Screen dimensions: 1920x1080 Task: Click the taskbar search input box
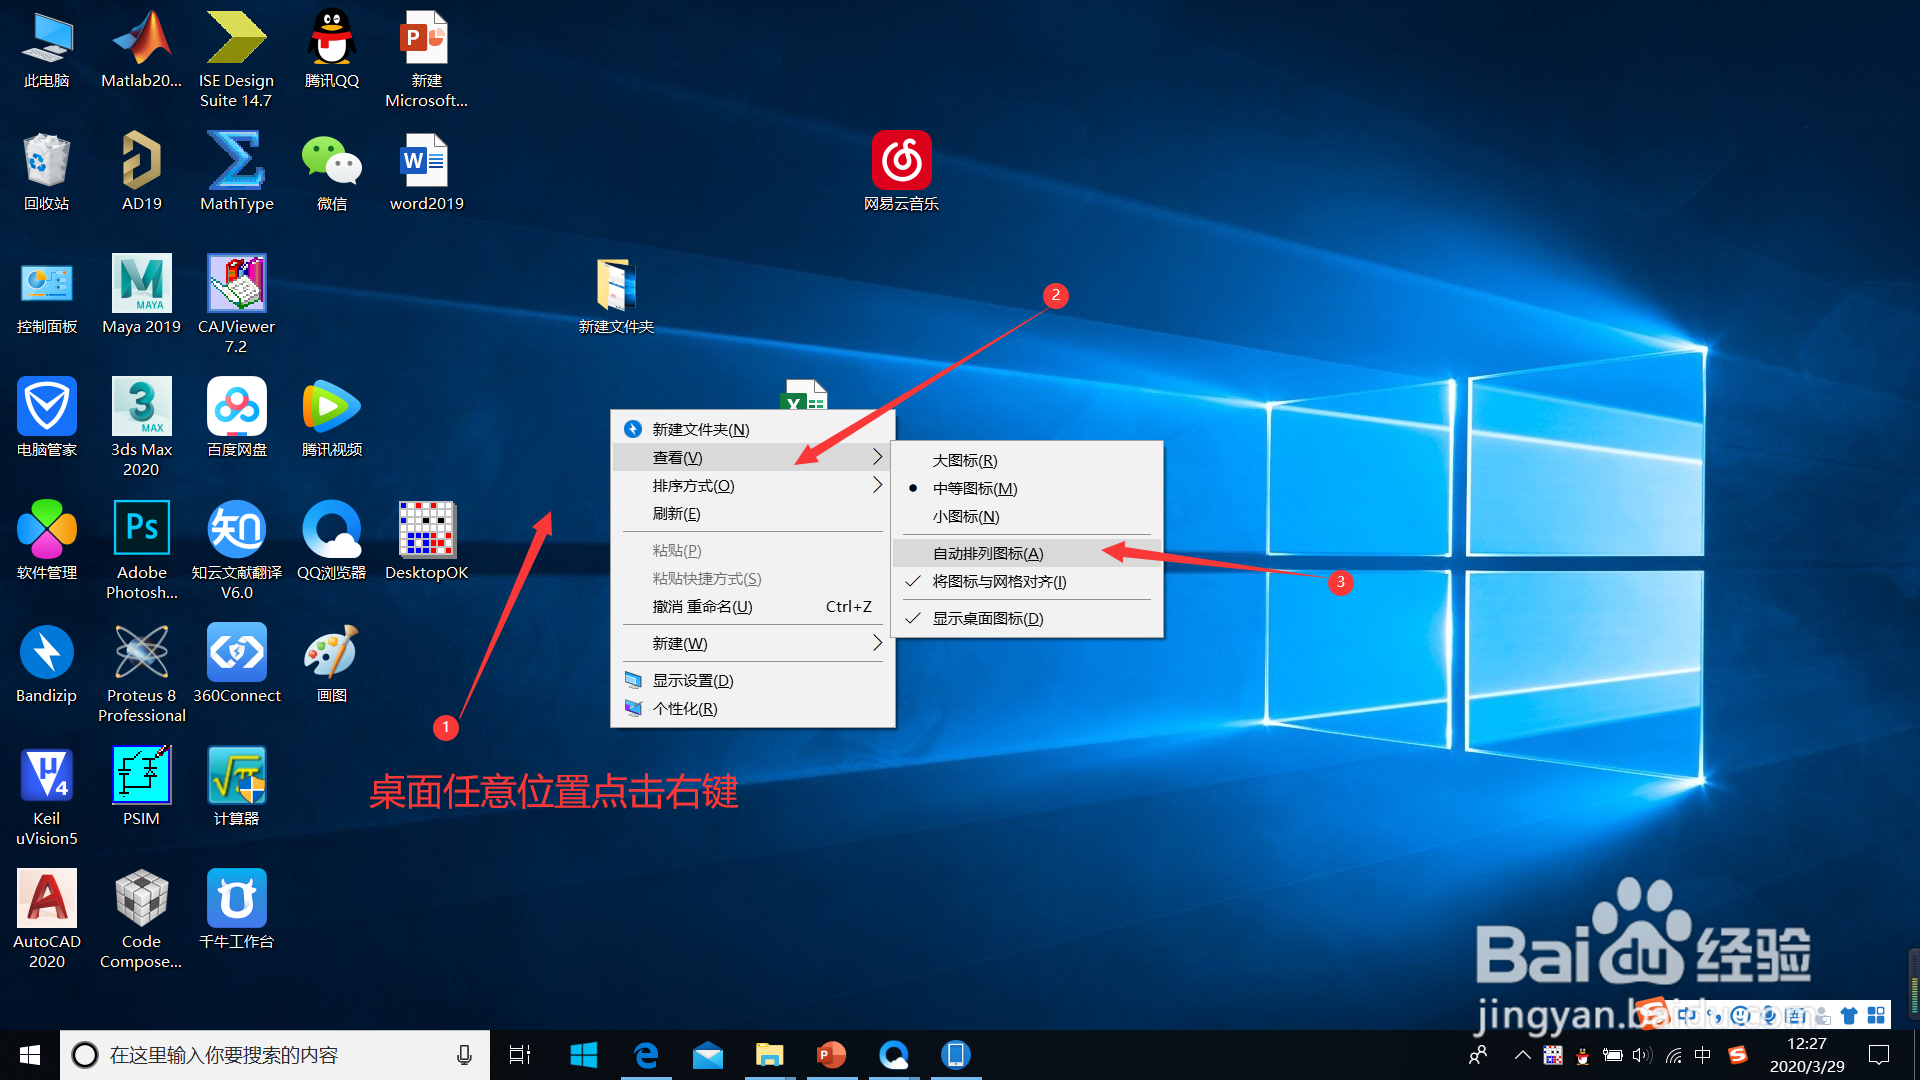coord(270,1054)
